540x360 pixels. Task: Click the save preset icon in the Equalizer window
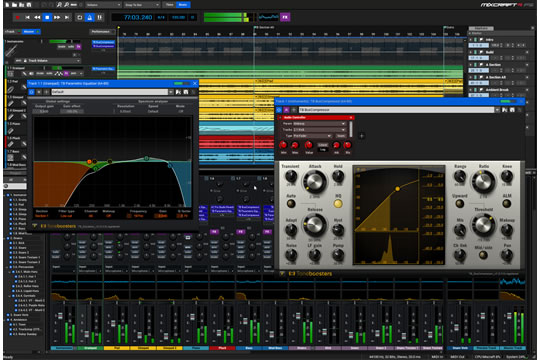186,92
